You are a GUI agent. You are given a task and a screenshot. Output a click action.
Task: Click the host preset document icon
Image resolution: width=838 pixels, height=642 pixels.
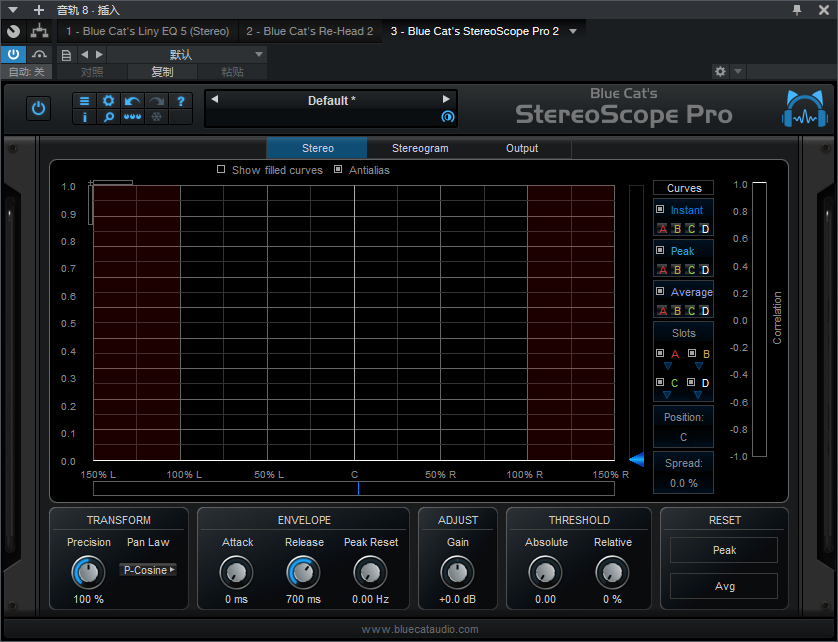point(66,55)
